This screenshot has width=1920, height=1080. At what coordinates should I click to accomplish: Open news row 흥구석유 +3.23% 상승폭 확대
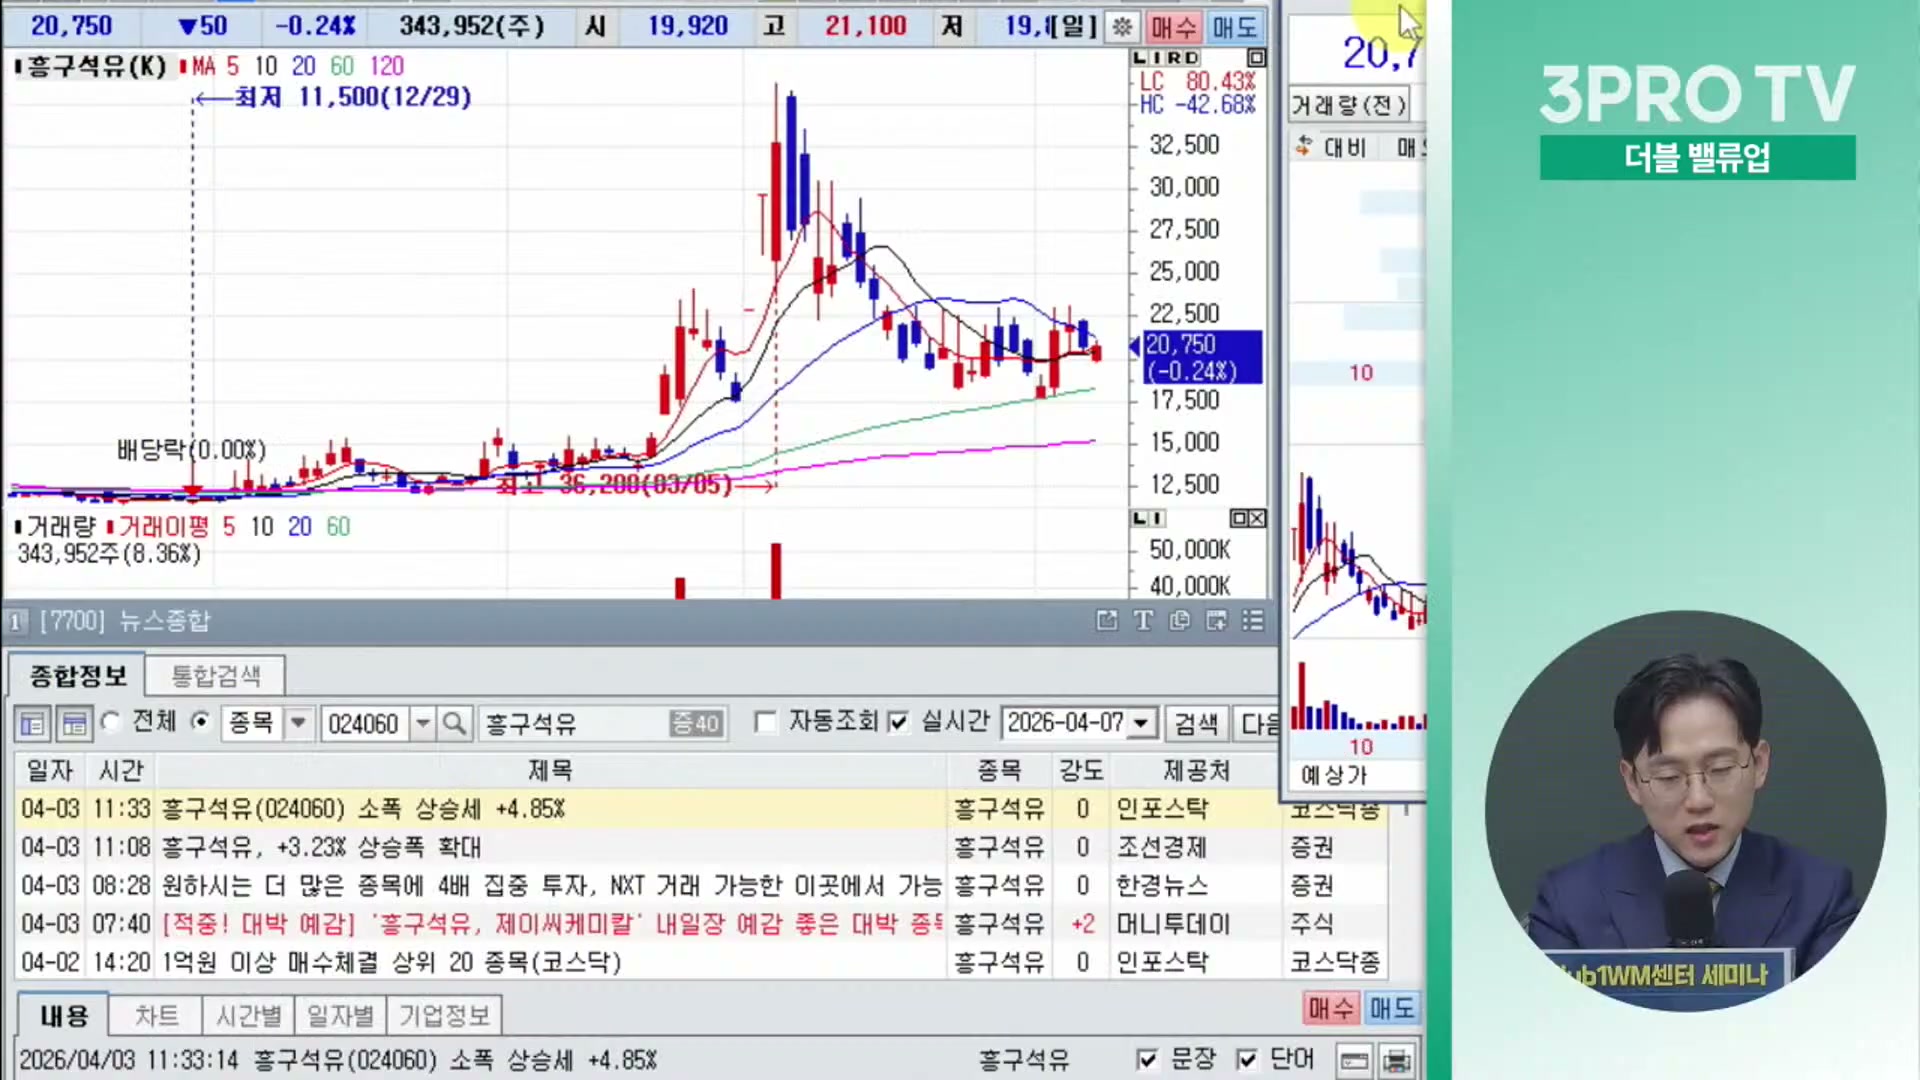pos(321,847)
